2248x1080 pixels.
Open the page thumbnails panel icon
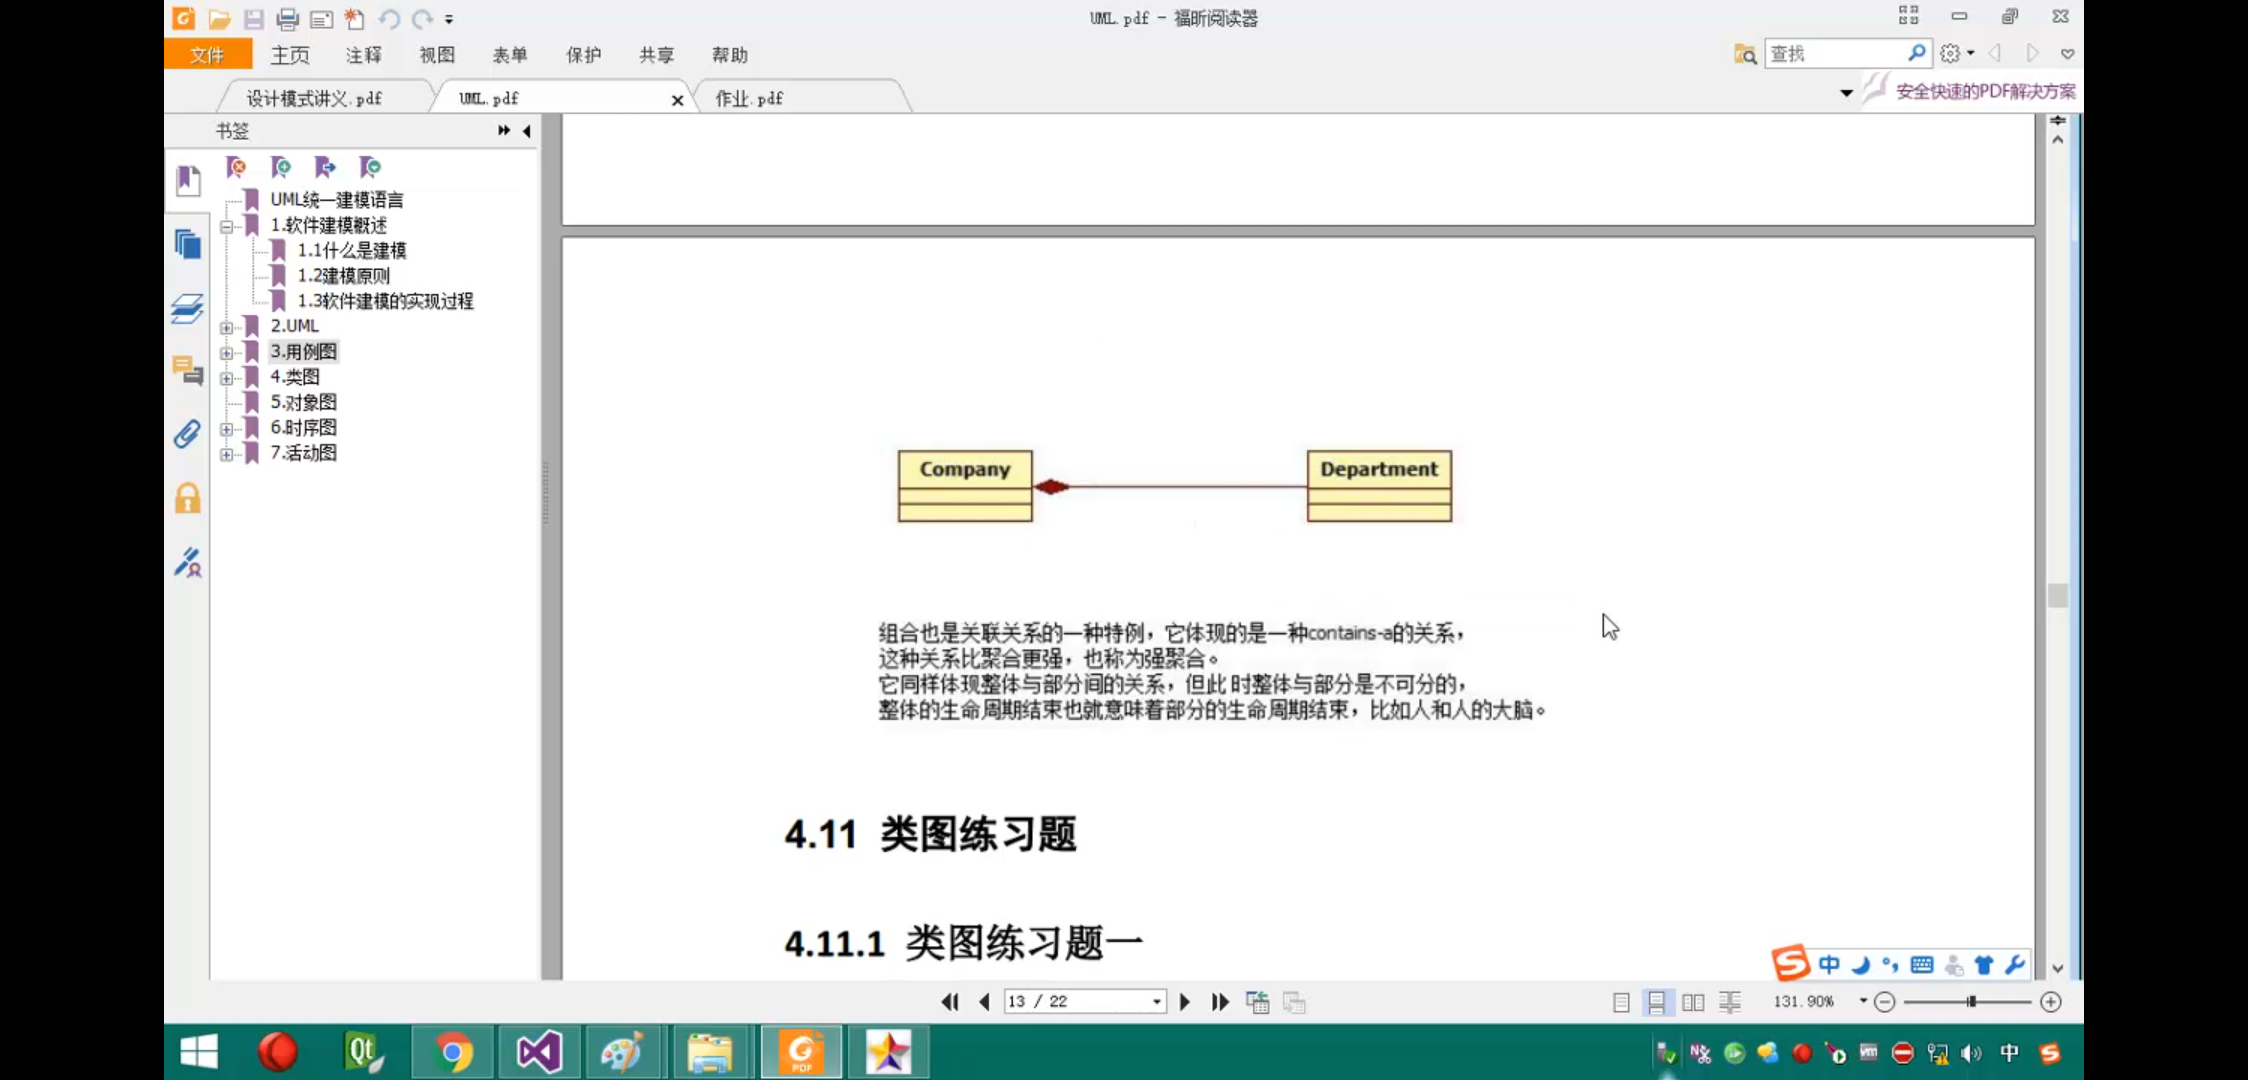pyautogui.click(x=188, y=244)
